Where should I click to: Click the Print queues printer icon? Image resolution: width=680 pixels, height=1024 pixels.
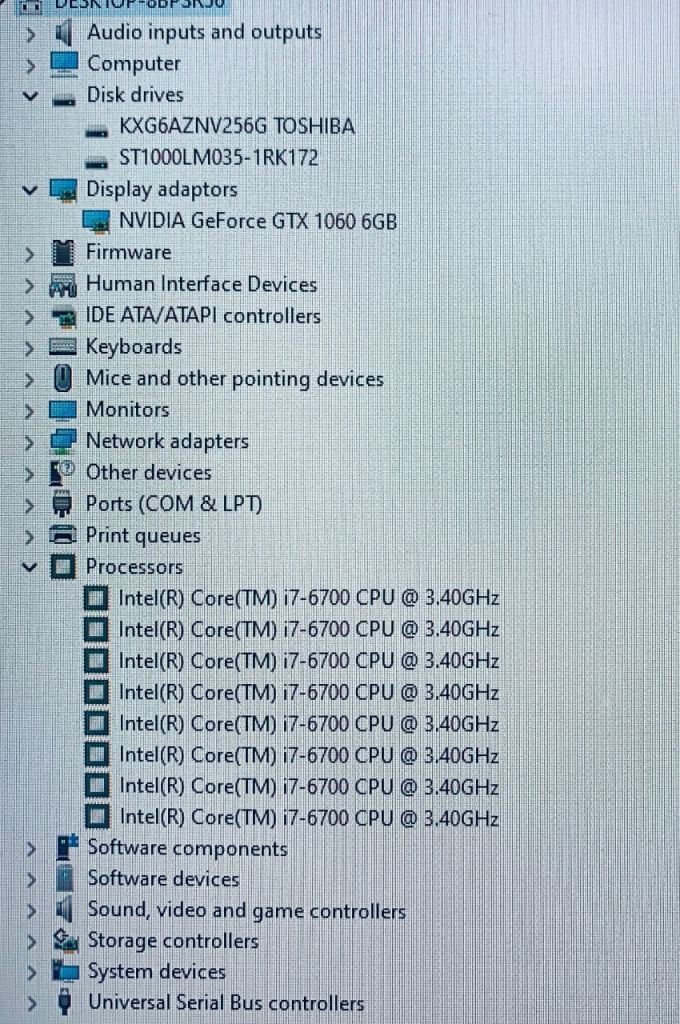click(63, 536)
